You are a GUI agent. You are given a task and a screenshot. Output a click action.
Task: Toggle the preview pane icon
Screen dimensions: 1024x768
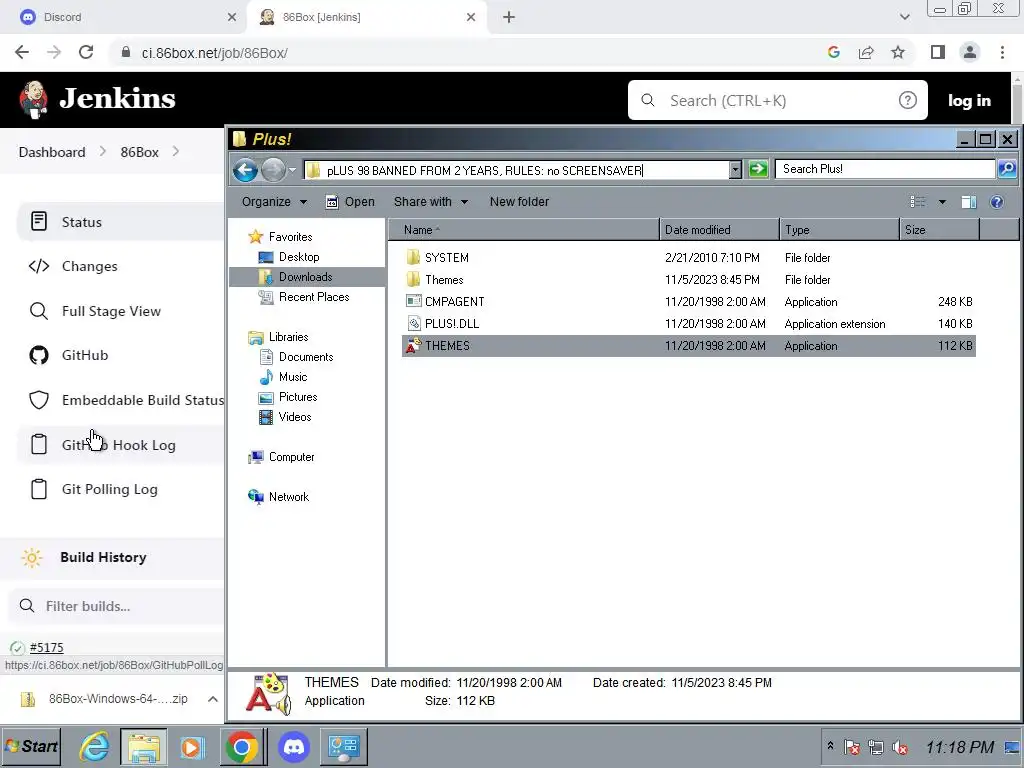tap(968, 202)
